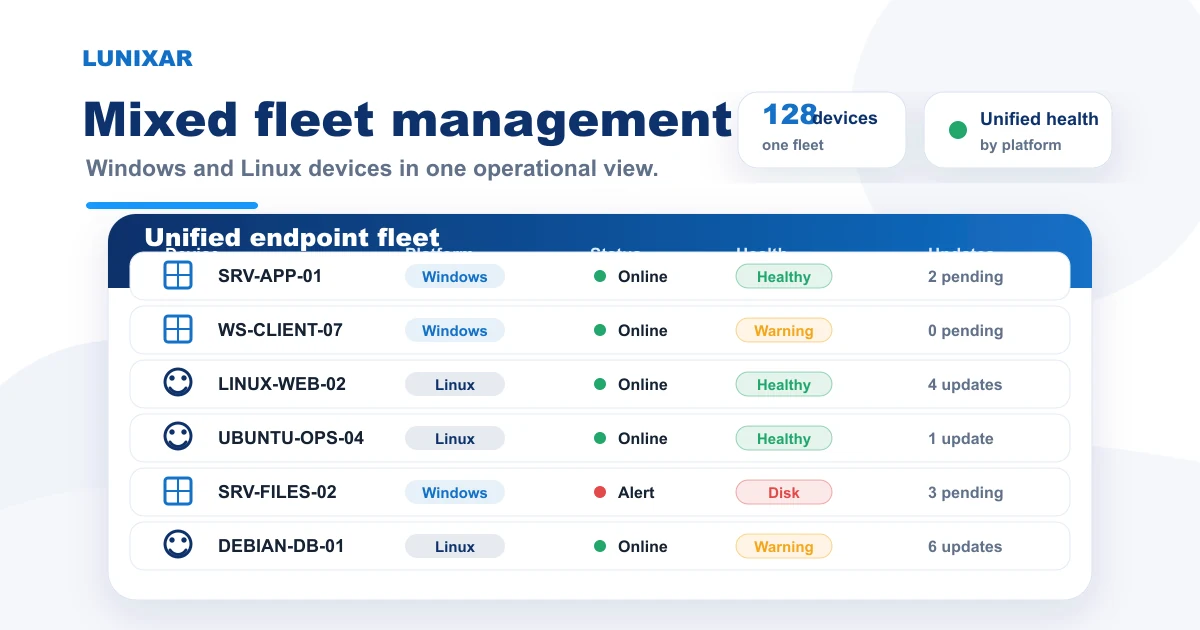Click the 'Alert' status text
This screenshot has width=1200, height=630.
click(636, 492)
